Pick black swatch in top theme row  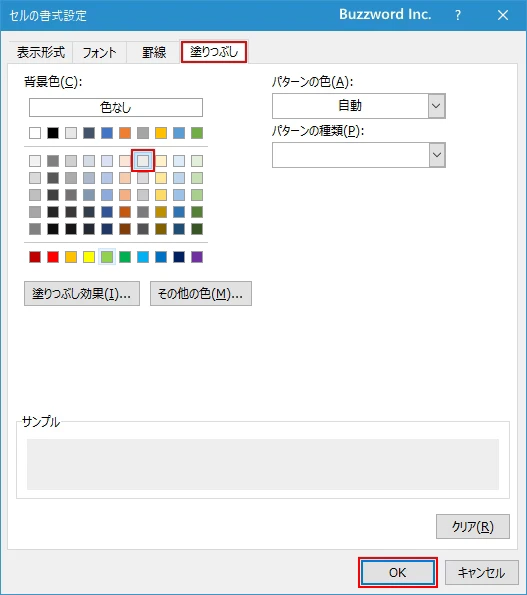[x=53, y=133]
